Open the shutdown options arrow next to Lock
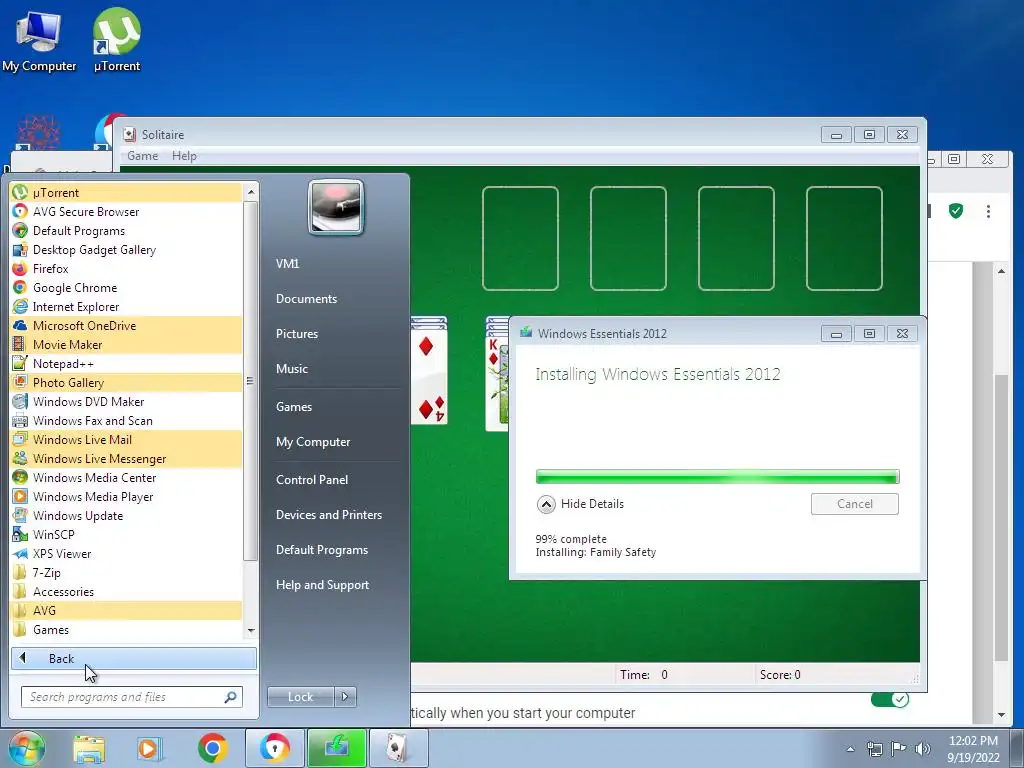1024x768 pixels. (345, 697)
